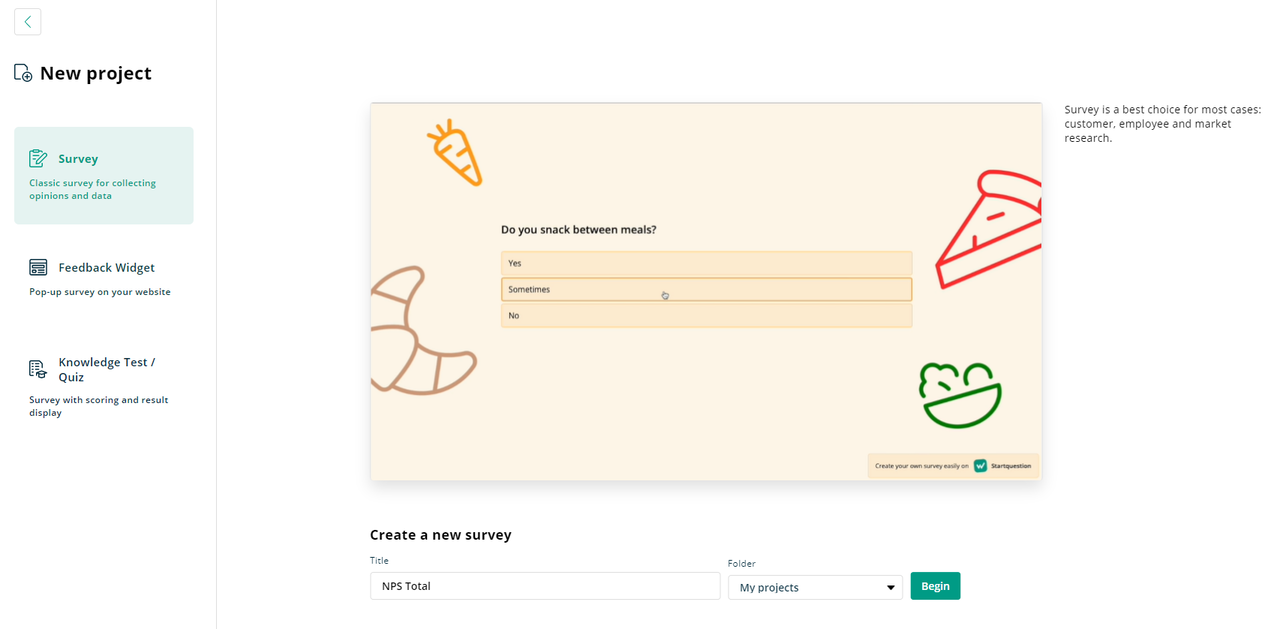The width and height of the screenshot is (1277, 629).
Task: Click the Knowledge Test graduation icon
Action: [x=38, y=369]
